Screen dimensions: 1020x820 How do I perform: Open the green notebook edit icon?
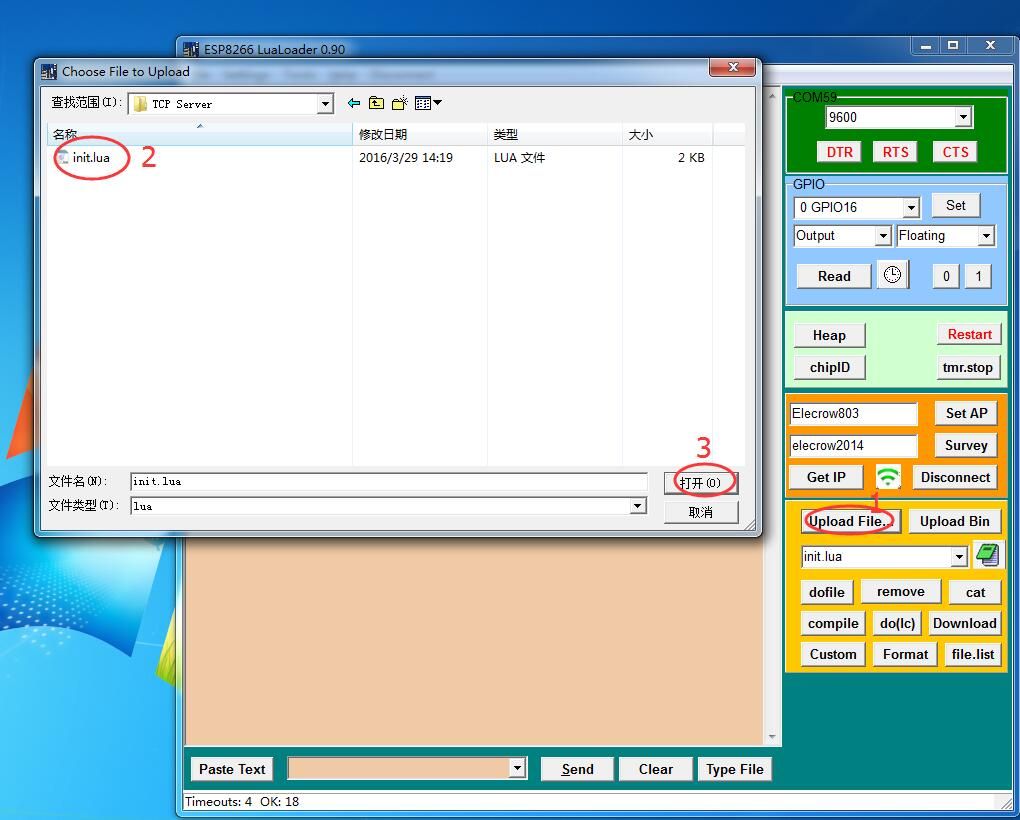[987, 555]
